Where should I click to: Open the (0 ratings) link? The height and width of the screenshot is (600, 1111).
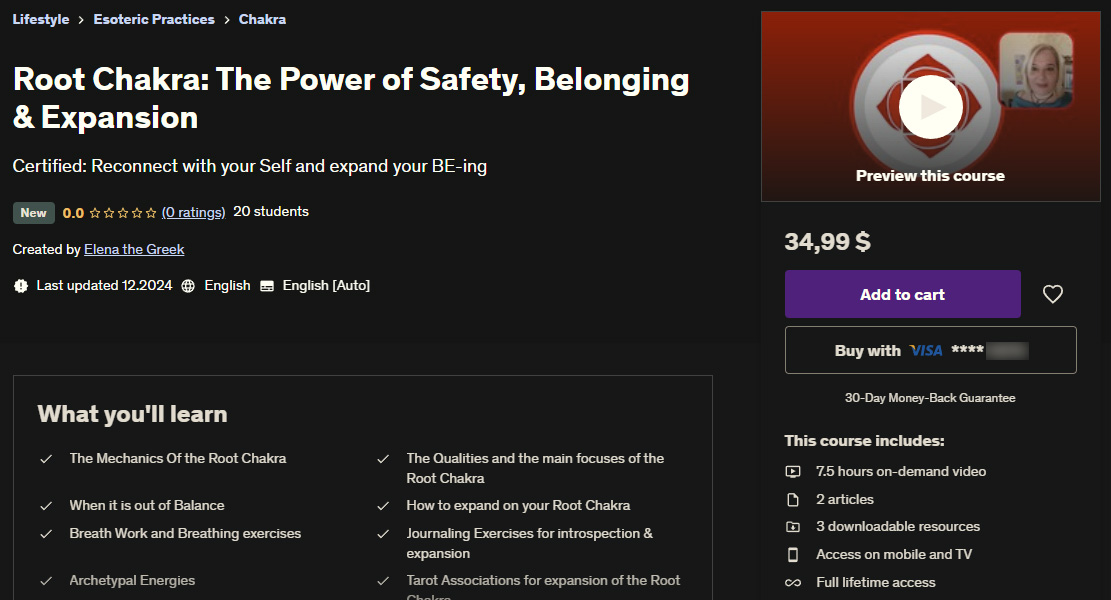coord(193,212)
